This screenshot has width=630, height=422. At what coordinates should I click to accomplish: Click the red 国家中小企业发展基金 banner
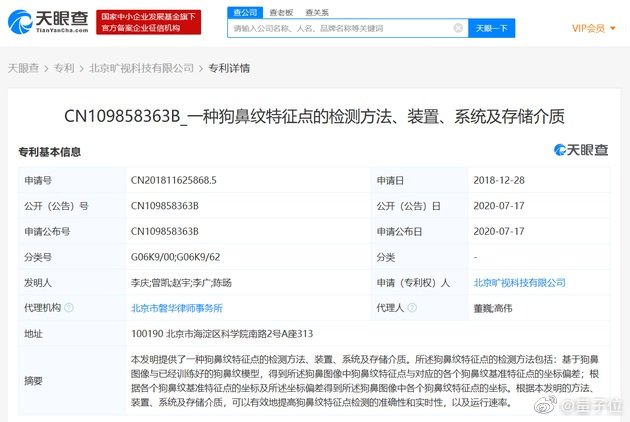click(150, 22)
